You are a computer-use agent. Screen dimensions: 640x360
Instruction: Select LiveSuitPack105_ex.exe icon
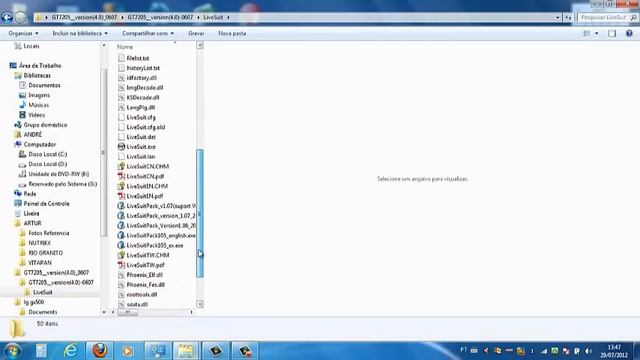click(121, 245)
